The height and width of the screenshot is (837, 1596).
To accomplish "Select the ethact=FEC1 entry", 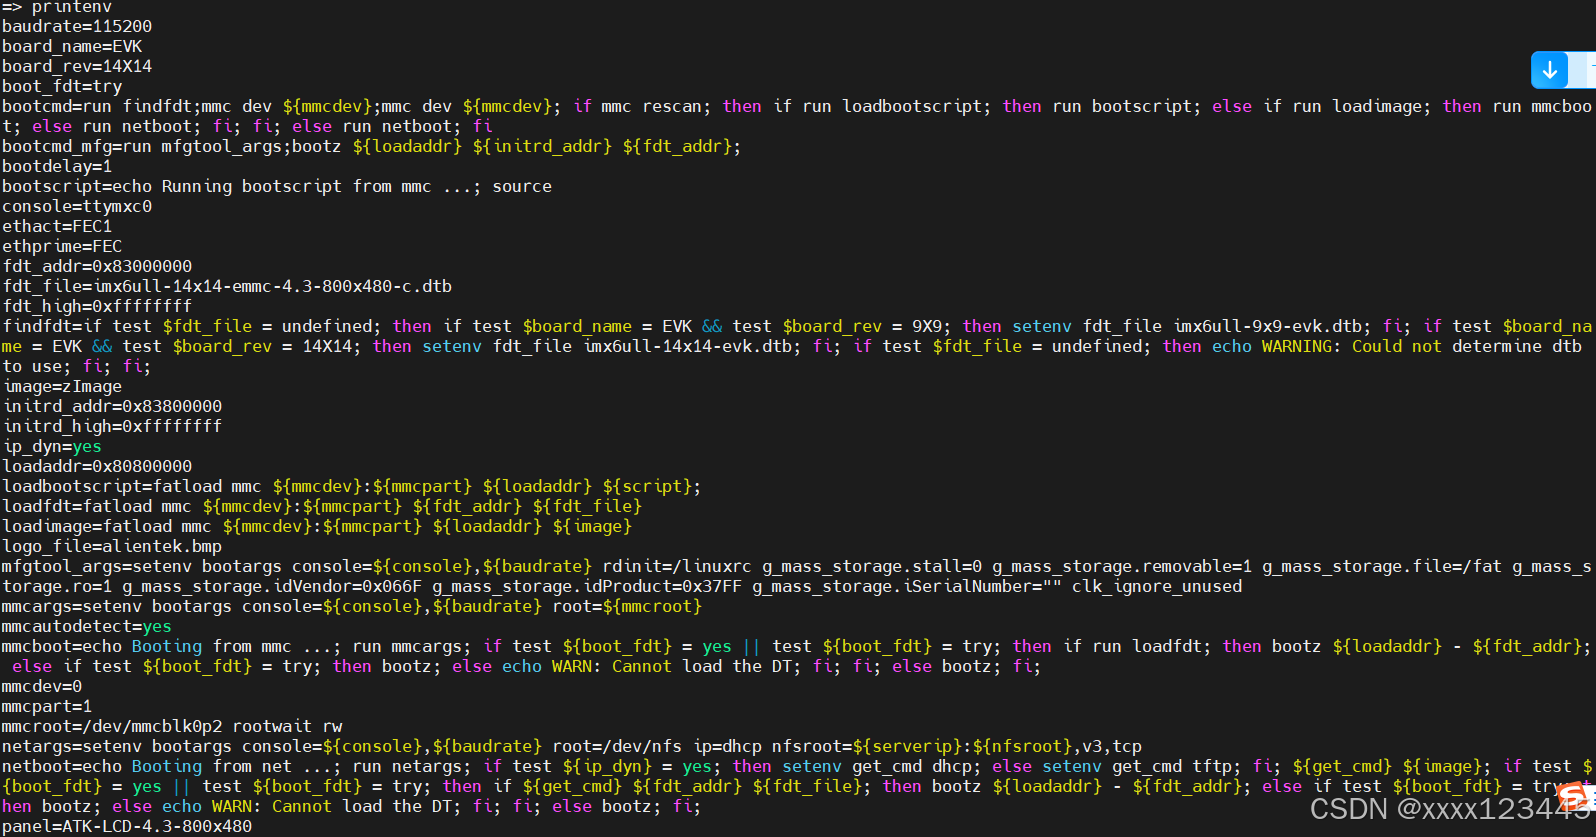I will coord(57,226).
